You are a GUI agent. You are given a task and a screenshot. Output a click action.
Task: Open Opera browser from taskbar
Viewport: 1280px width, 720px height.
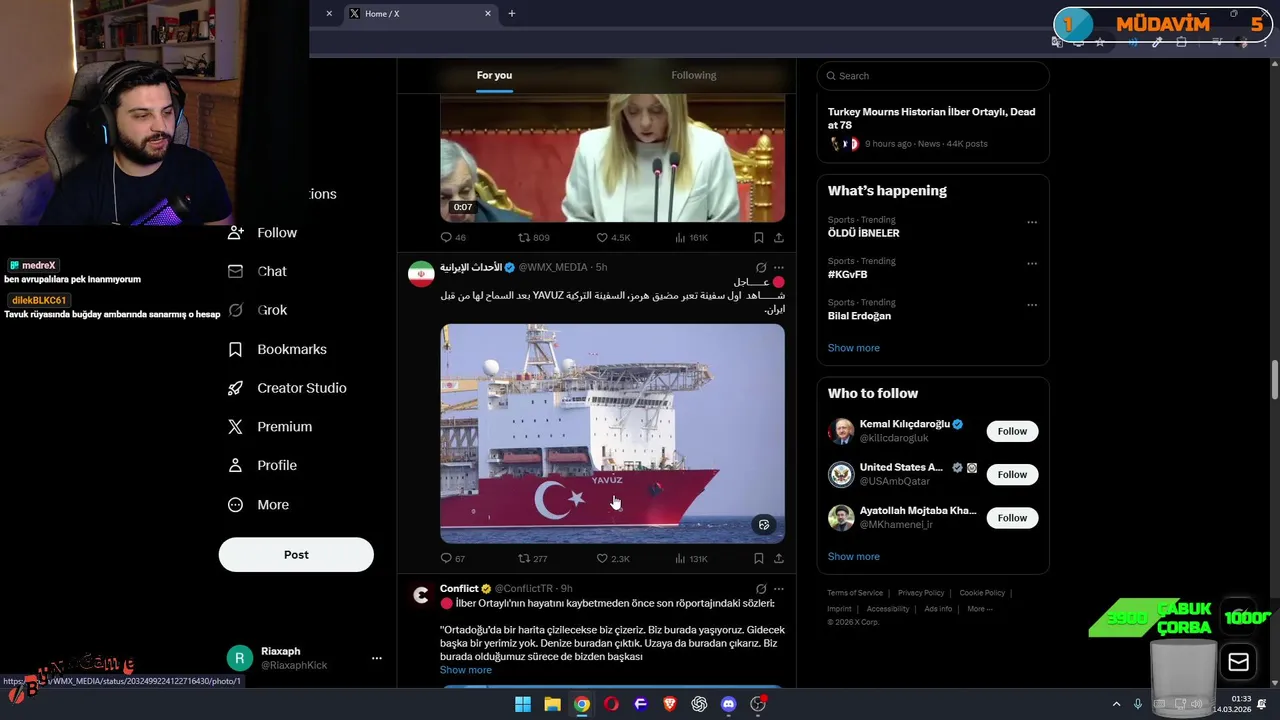pyautogui.click(x=611, y=704)
